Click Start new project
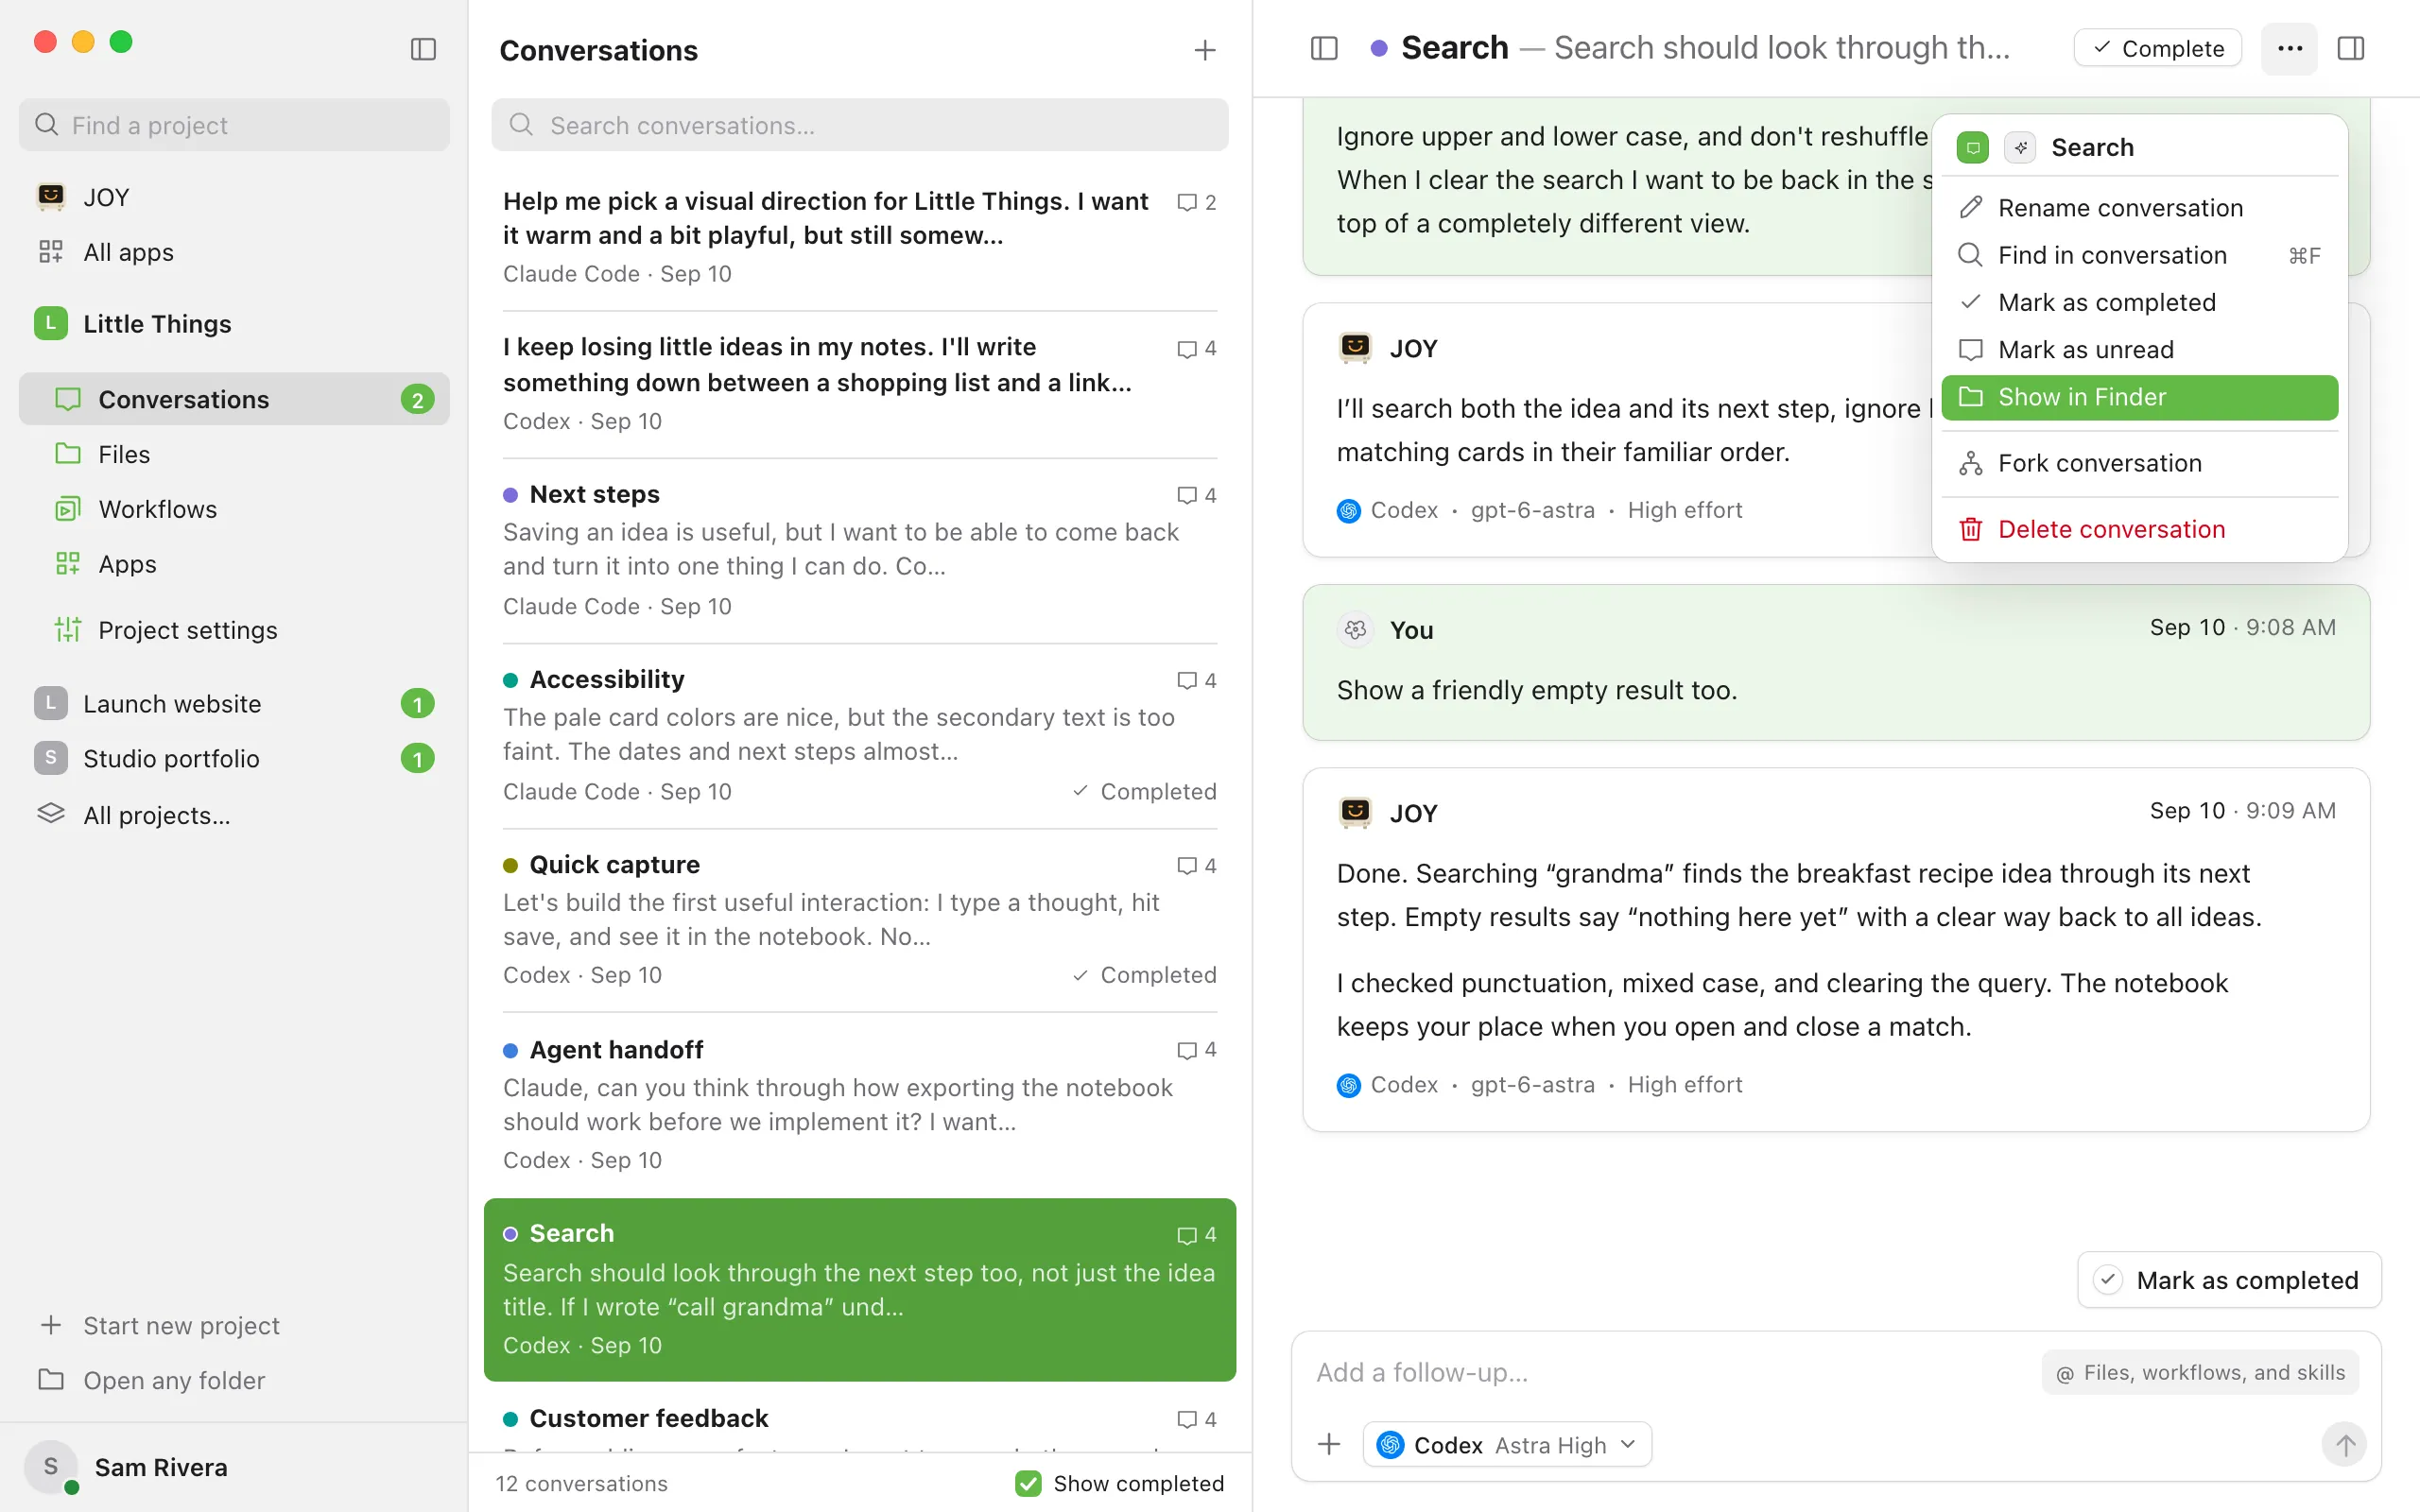The image size is (2420, 1512). 234,1325
